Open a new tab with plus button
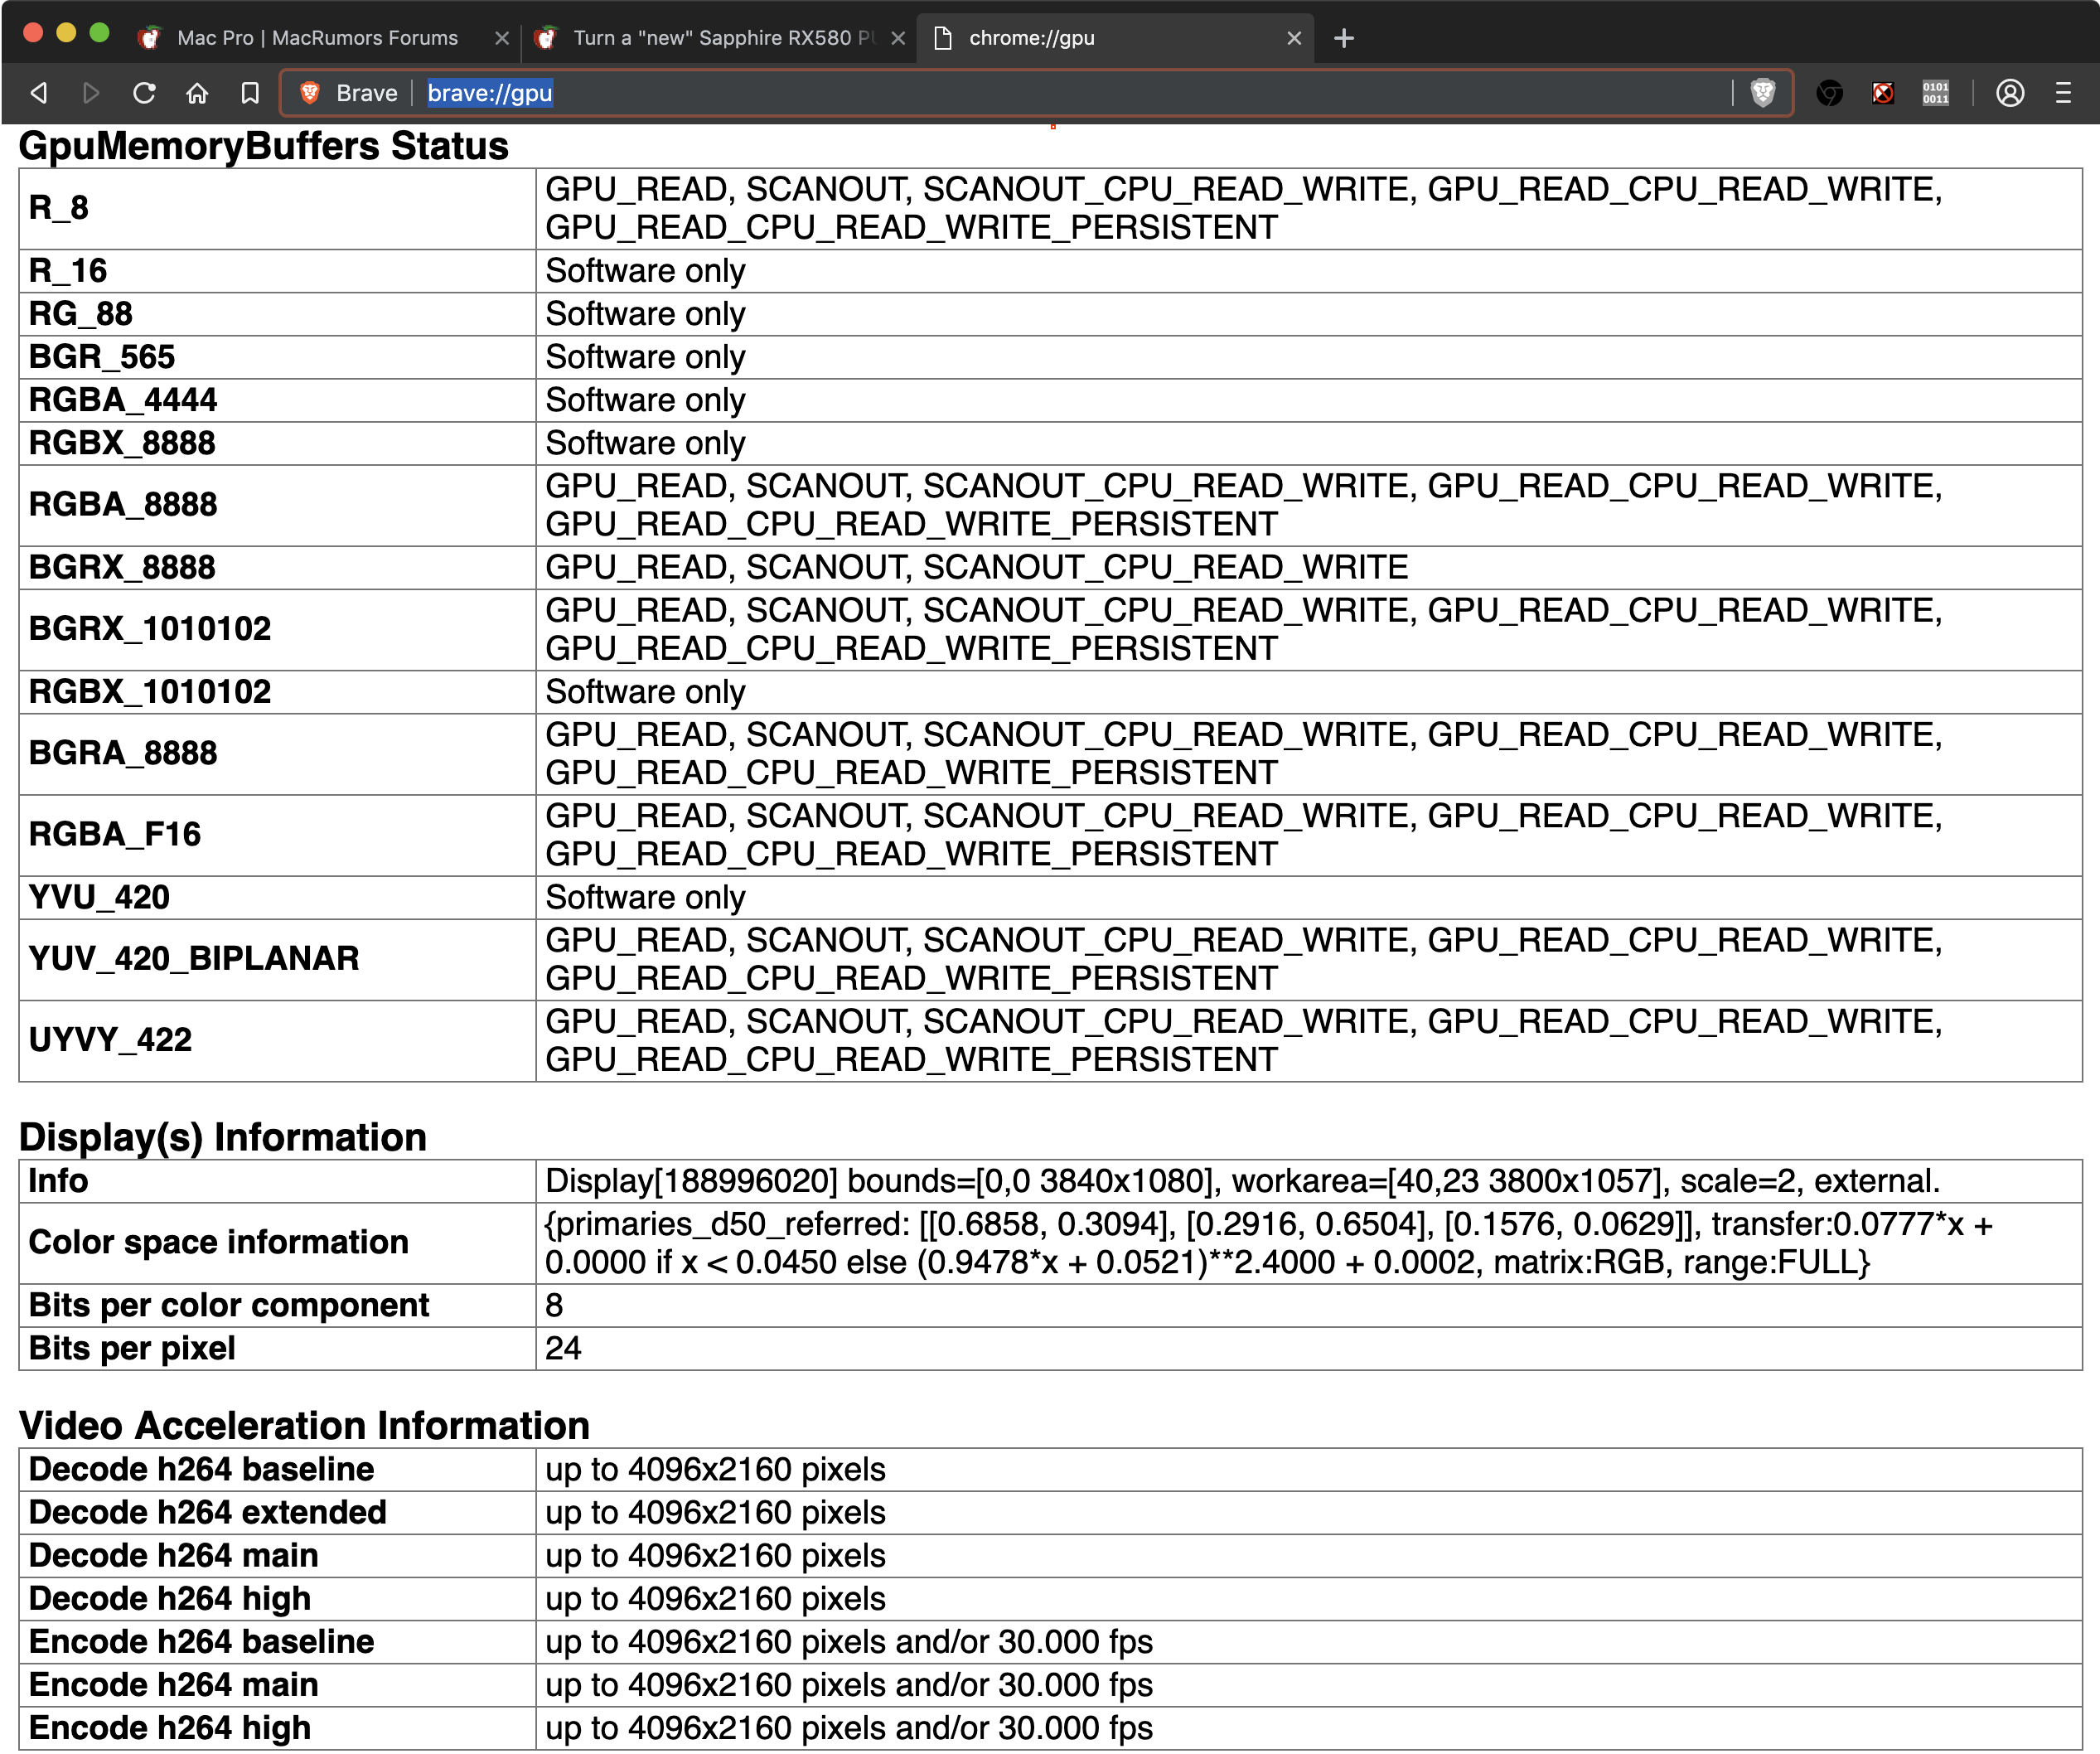Viewport: 2100px width, 1754px height. click(x=1344, y=38)
